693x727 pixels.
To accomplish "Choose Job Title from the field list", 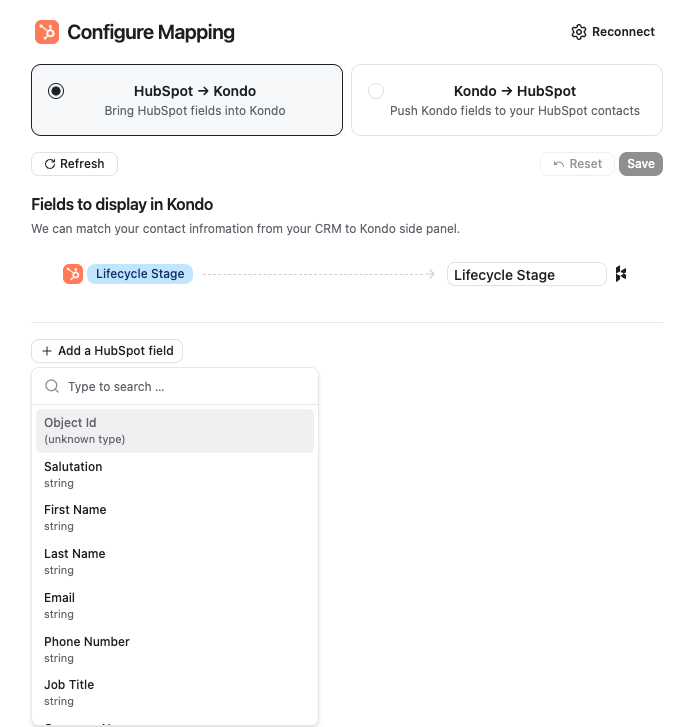I will coord(175,693).
